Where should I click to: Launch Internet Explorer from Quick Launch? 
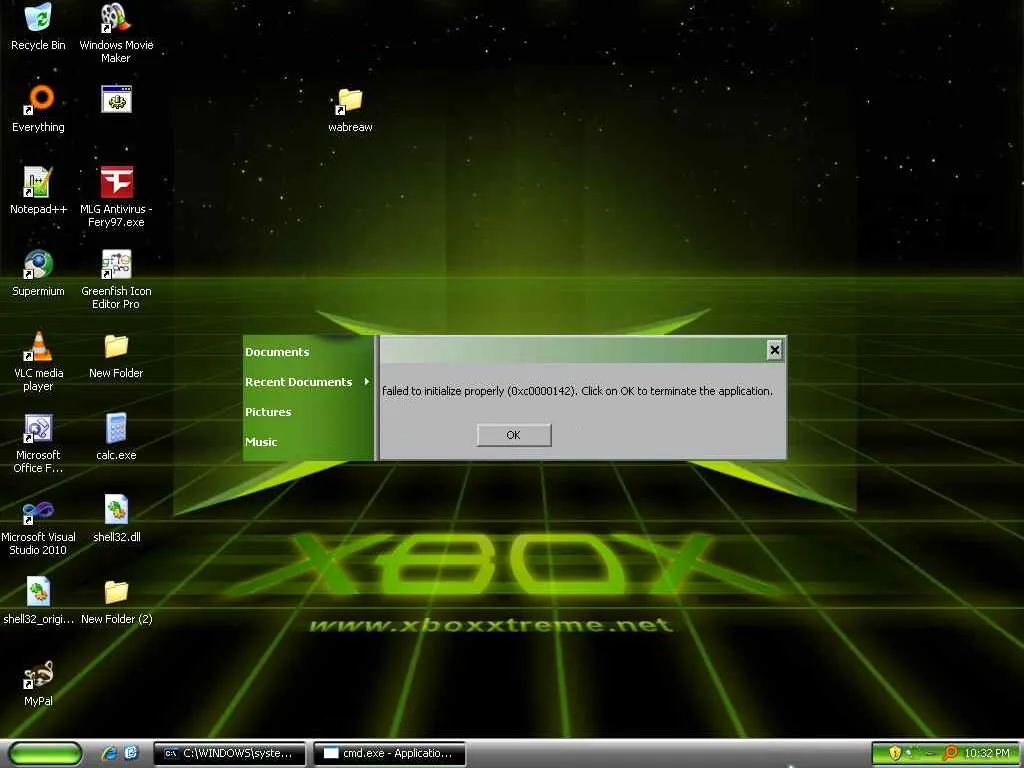(109, 753)
